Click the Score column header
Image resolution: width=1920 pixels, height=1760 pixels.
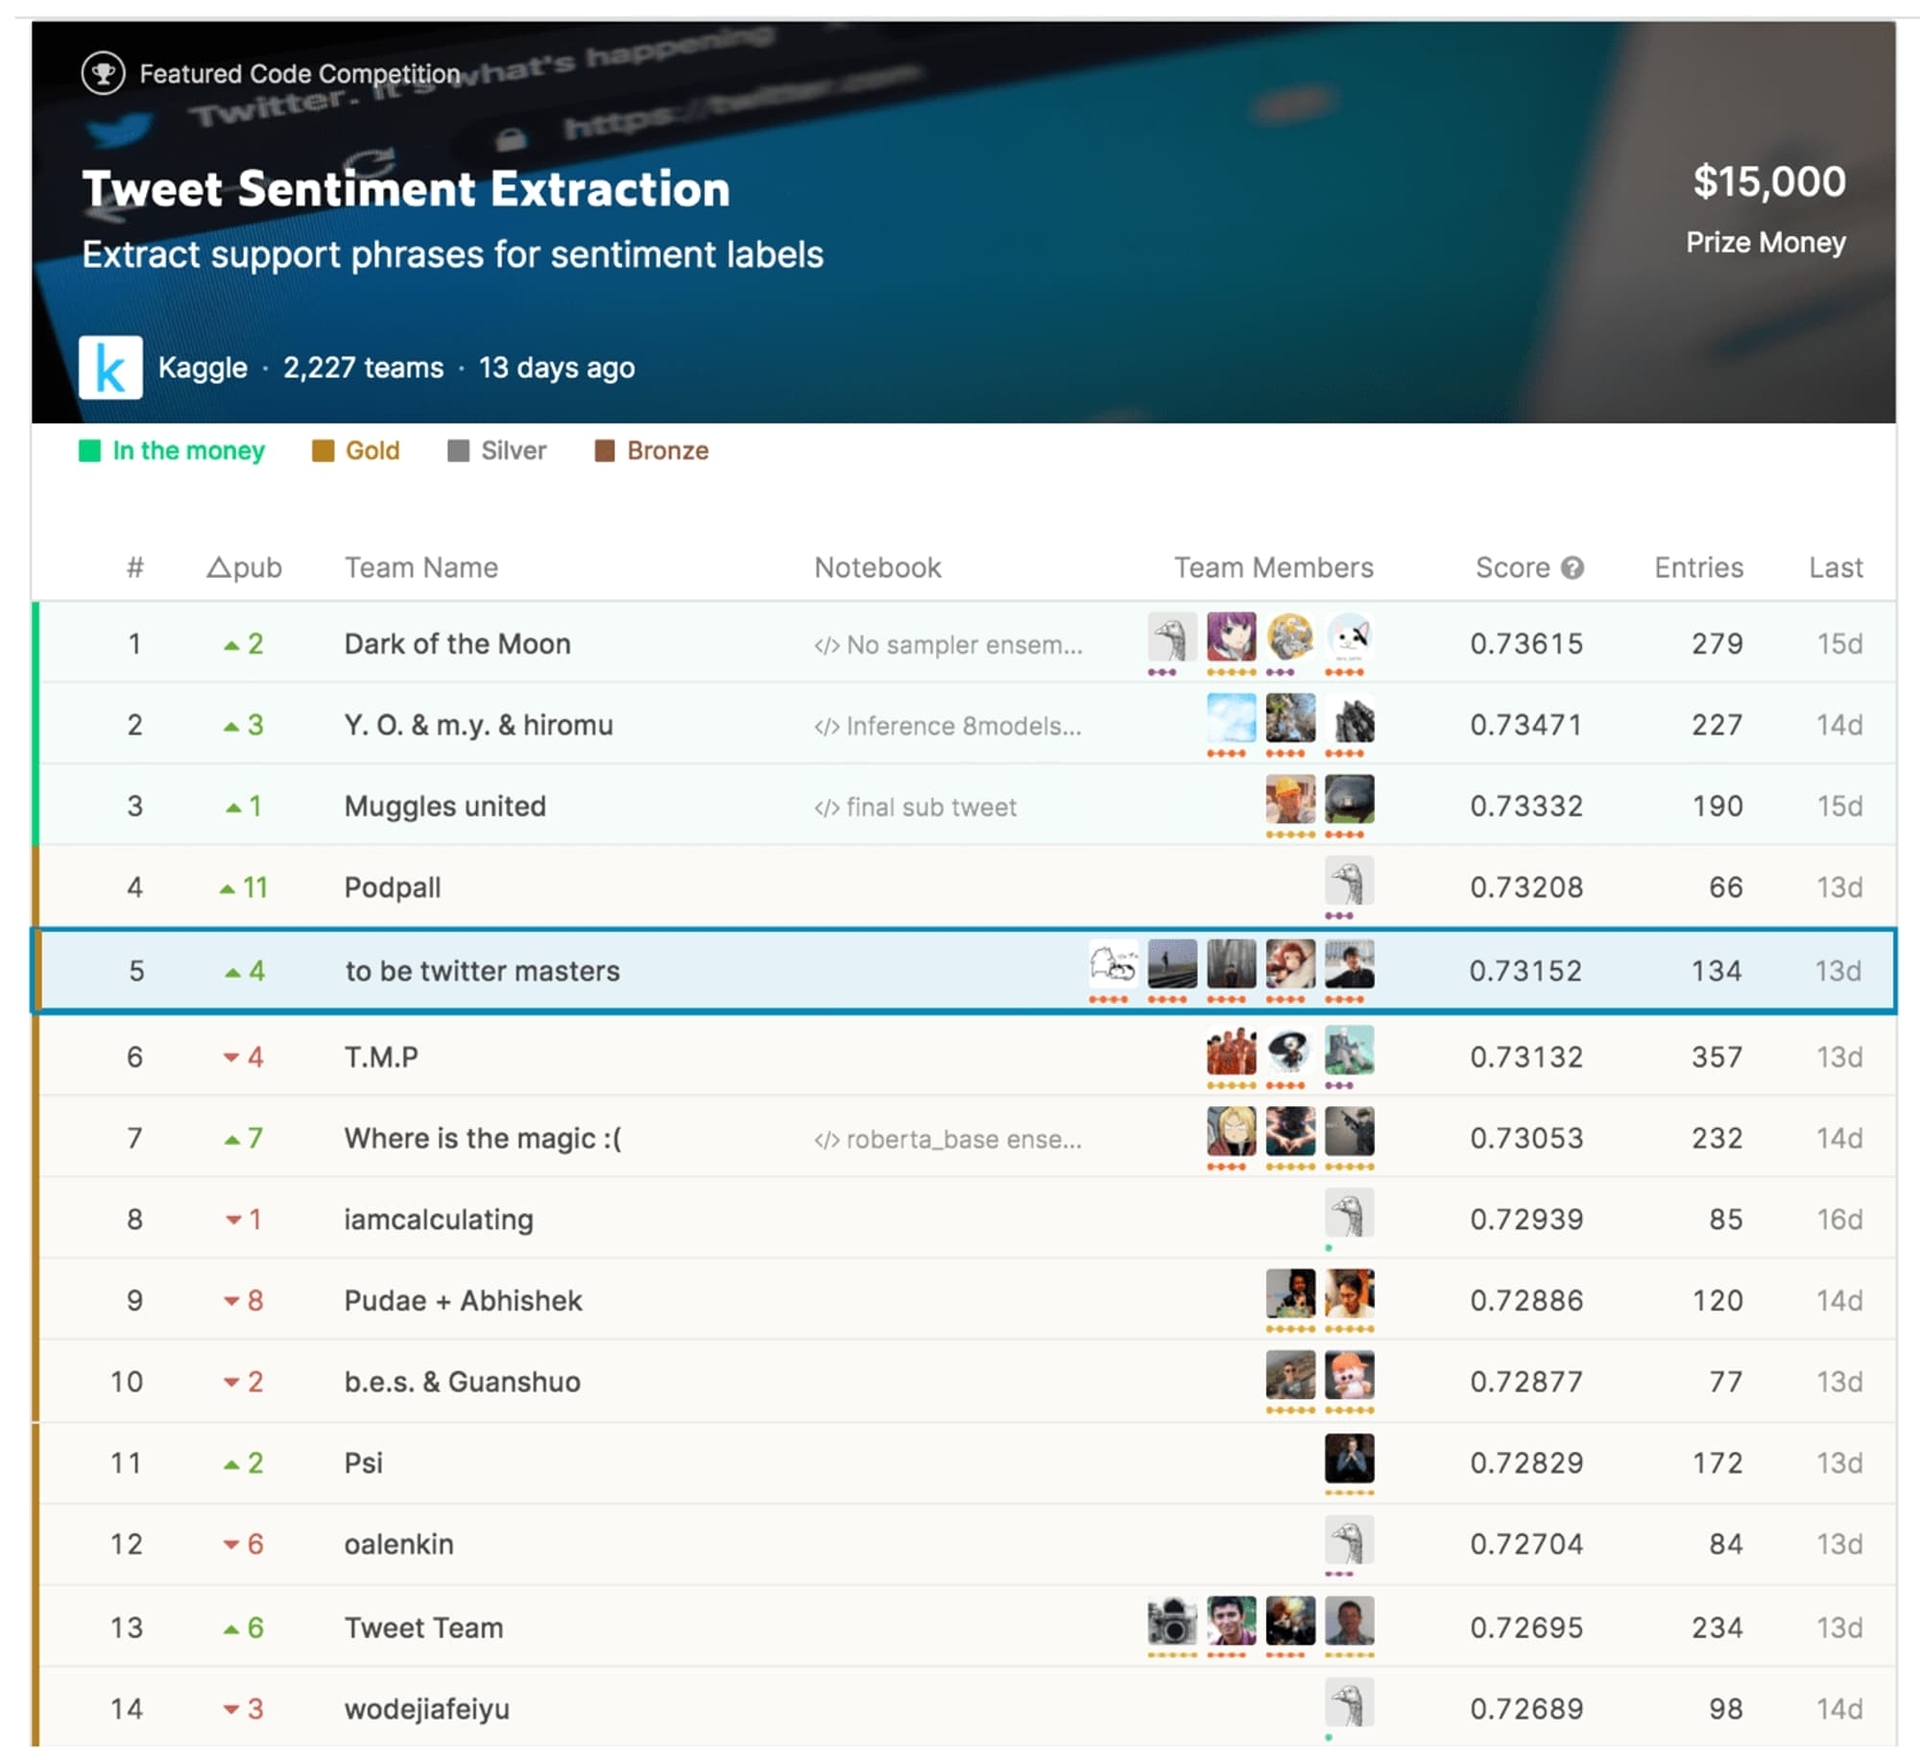click(x=1511, y=567)
